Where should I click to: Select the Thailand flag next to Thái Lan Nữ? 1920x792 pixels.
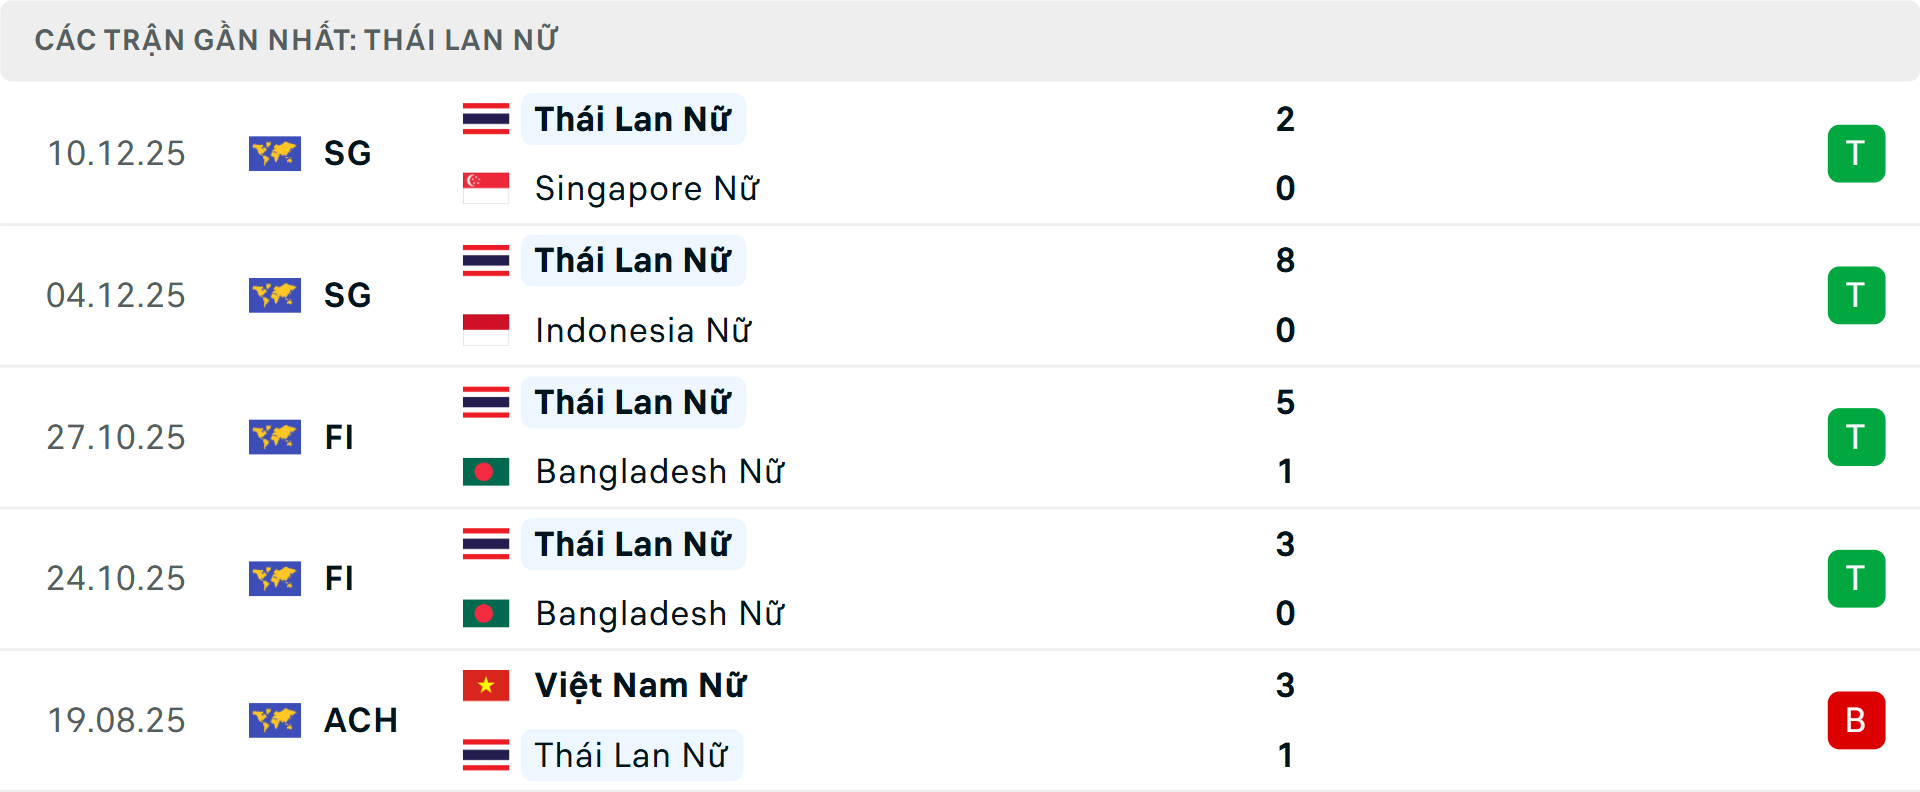tap(487, 119)
